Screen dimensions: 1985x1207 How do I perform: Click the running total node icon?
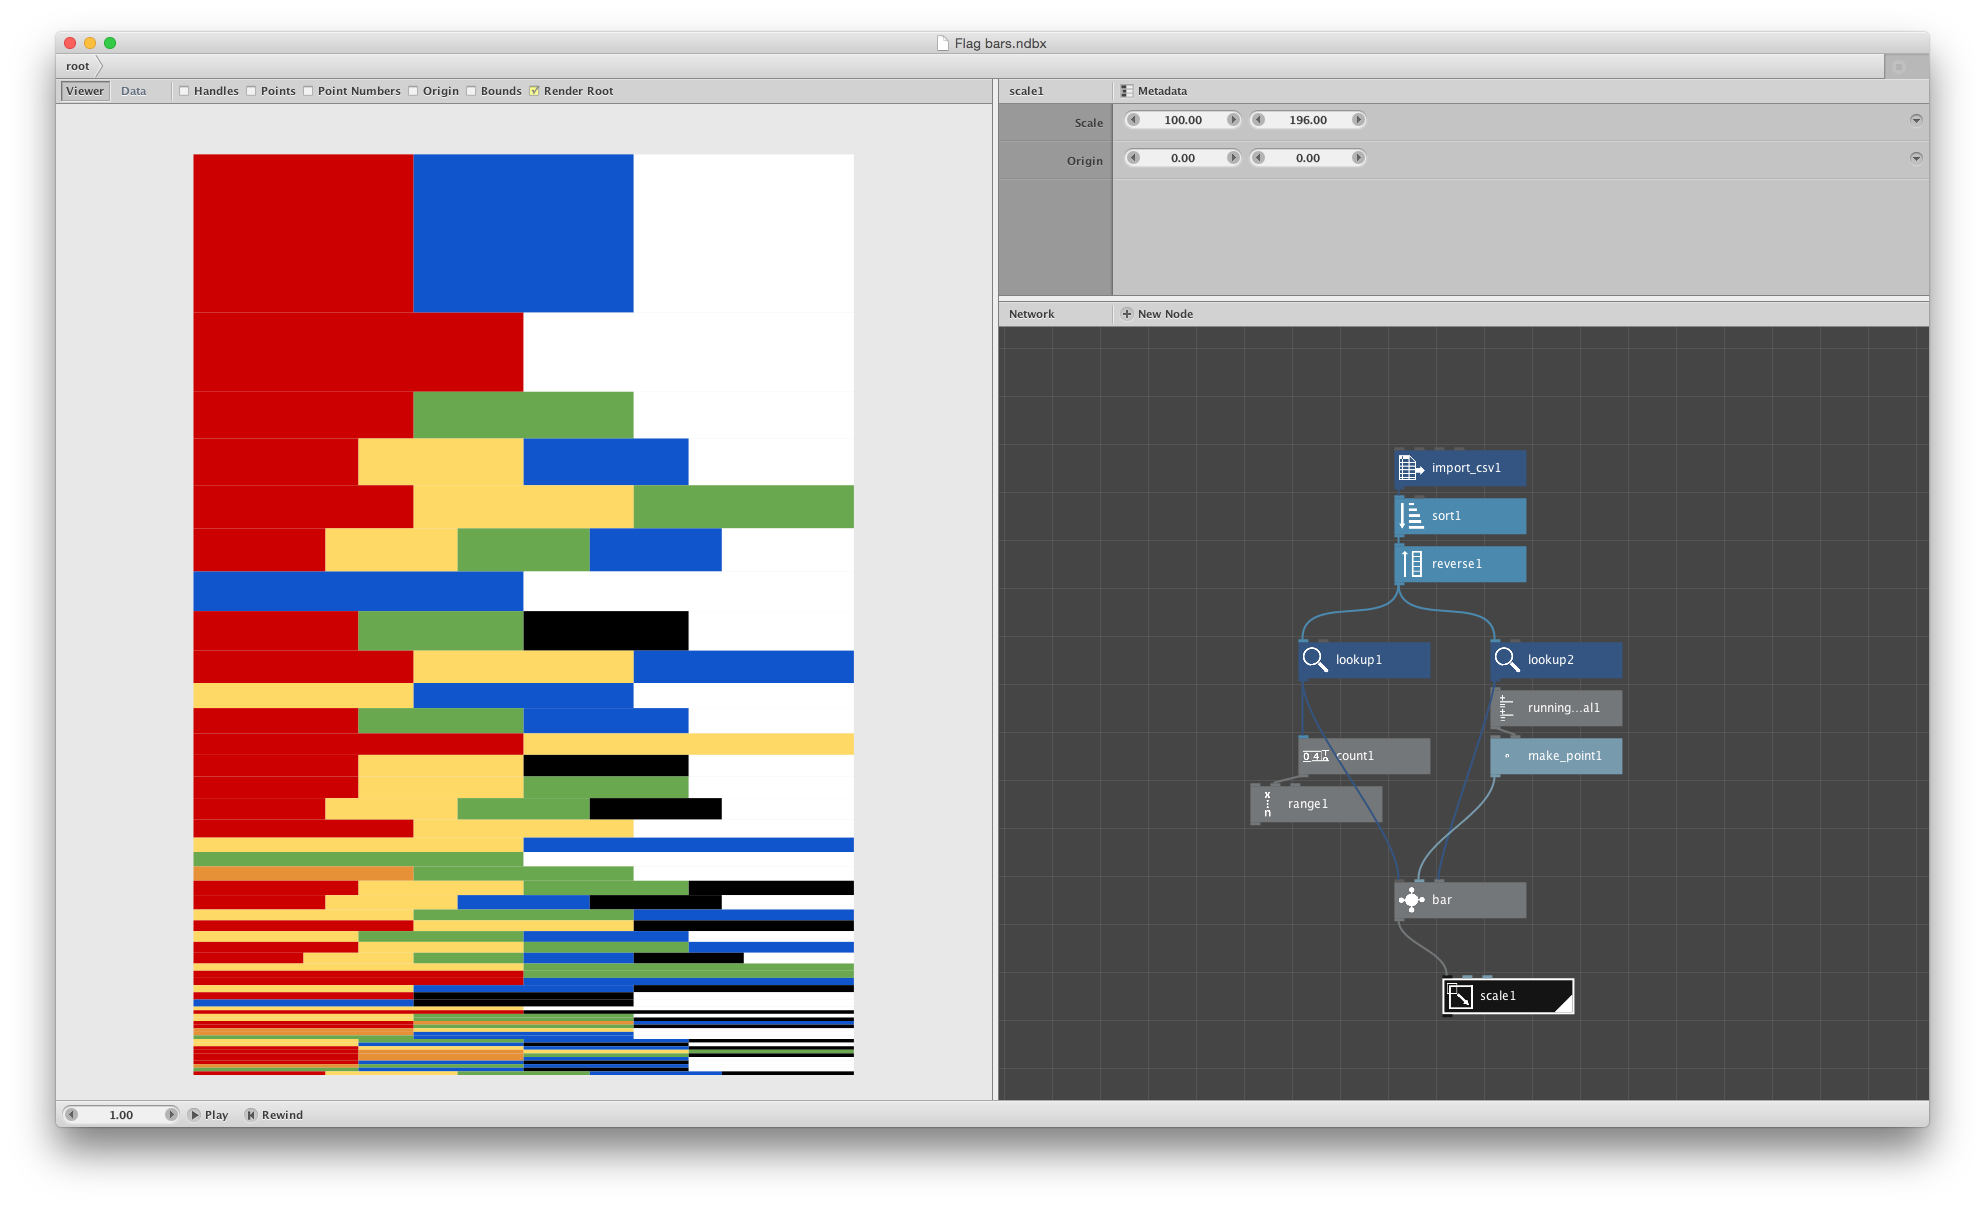[x=1507, y=707]
